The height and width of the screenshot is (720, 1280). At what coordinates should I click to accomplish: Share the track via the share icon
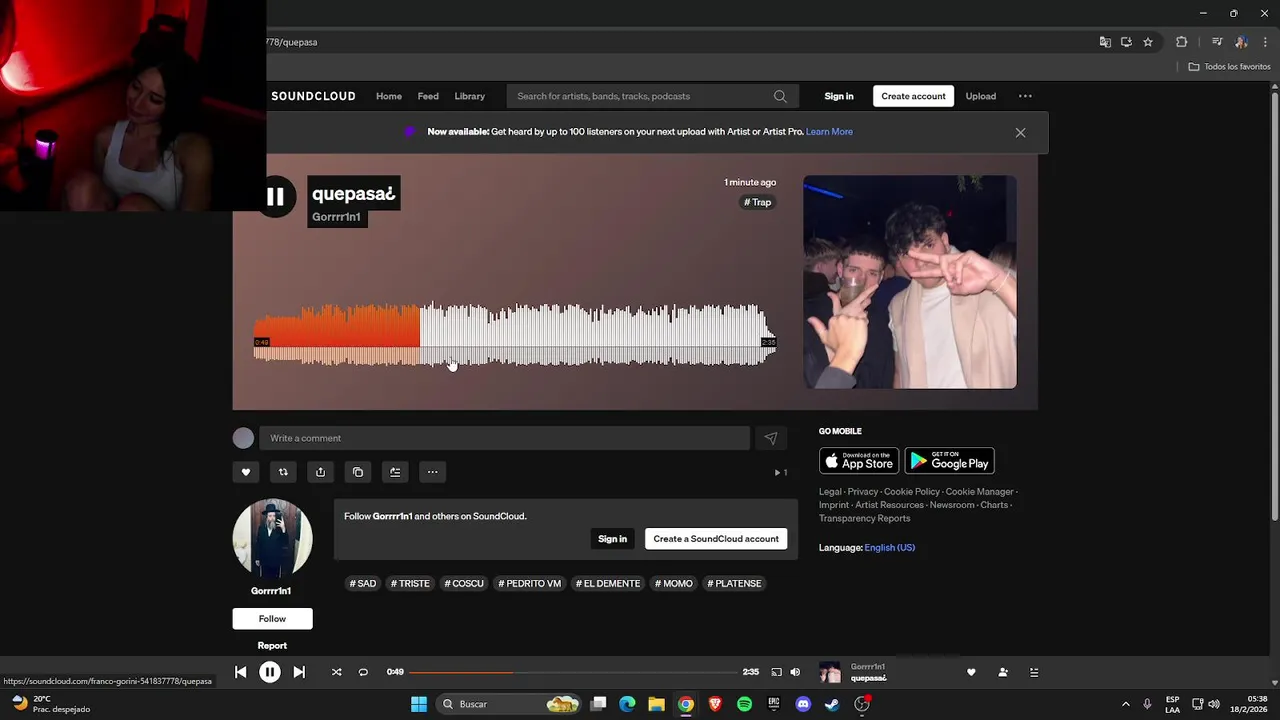[320, 472]
